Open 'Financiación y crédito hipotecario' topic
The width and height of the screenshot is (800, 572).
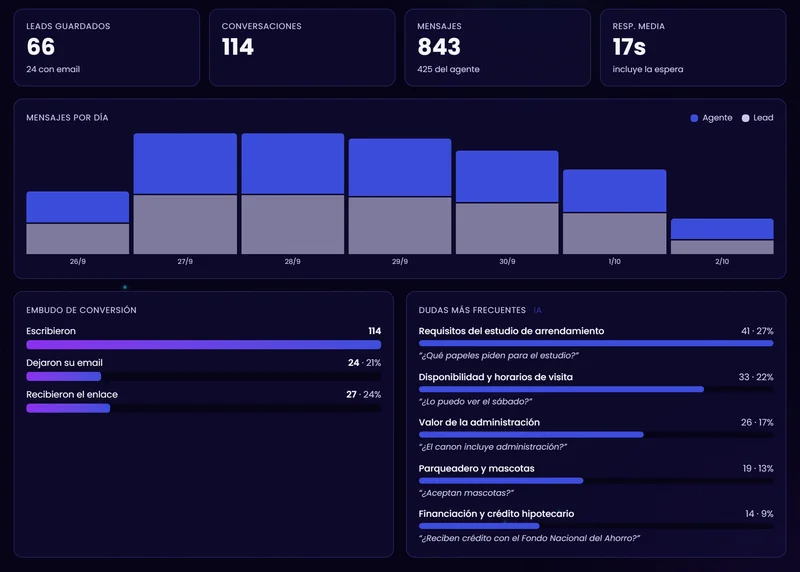coord(496,514)
